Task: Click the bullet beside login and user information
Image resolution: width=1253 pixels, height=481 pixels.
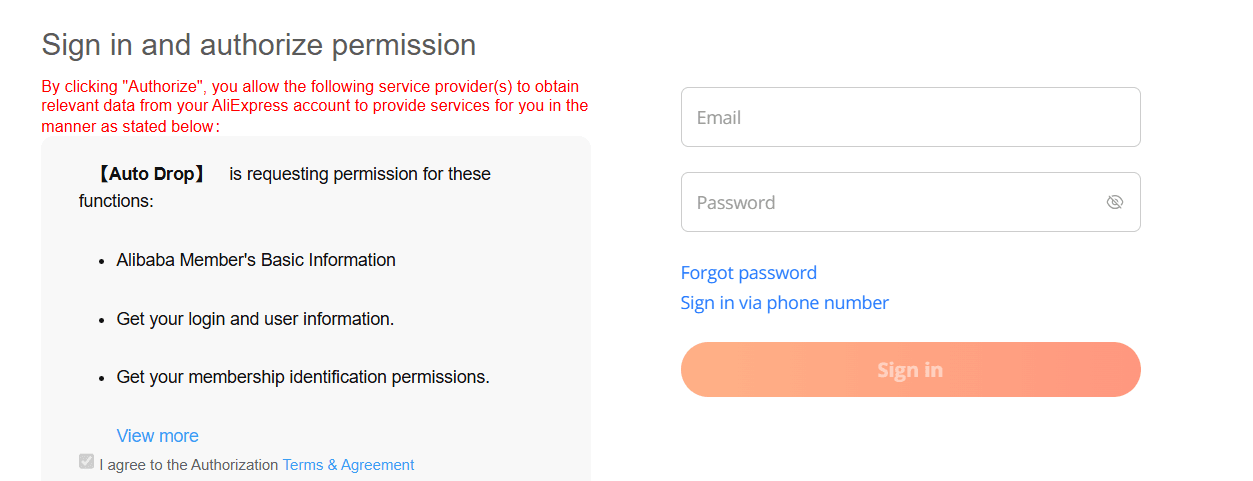Action: pos(102,320)
